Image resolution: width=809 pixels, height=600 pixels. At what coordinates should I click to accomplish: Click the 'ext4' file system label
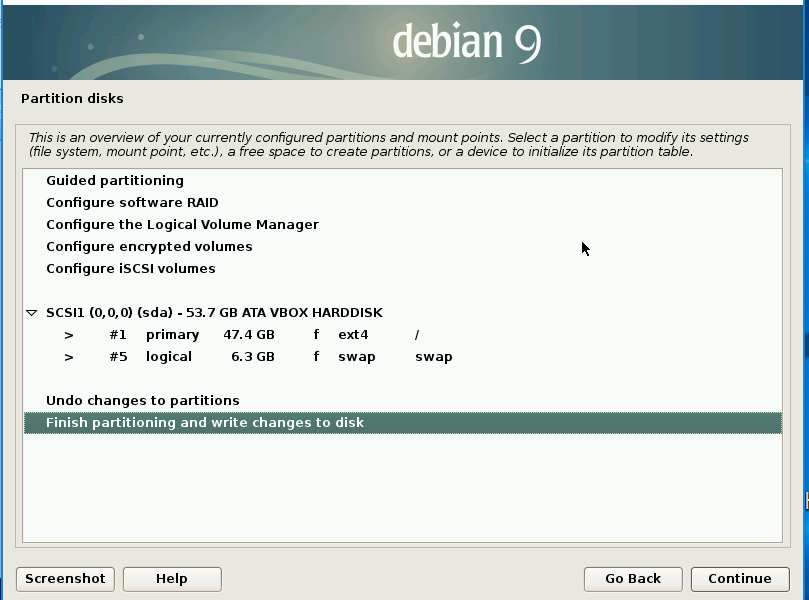coord(353,335)
